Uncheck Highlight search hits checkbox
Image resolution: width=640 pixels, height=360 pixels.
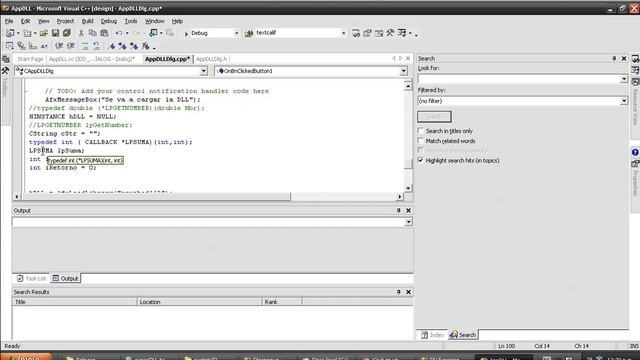[421, 160]
